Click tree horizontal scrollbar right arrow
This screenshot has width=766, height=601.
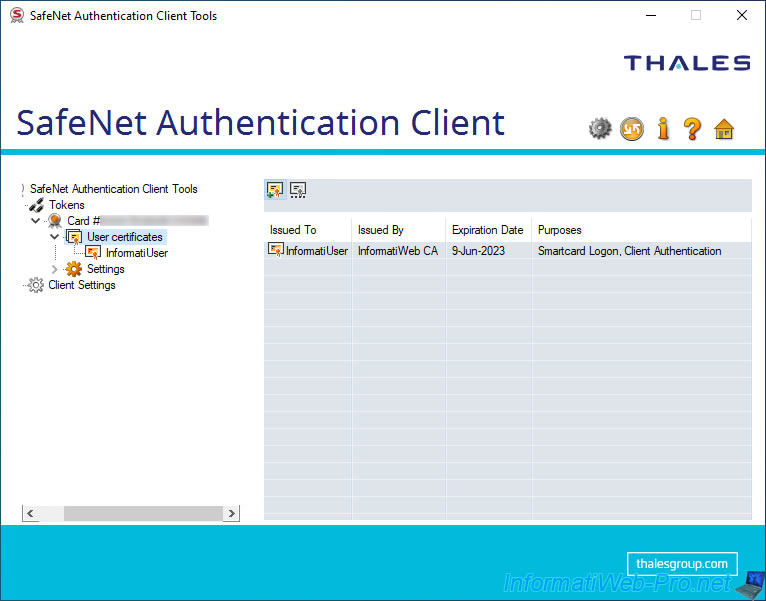pyautogui.click(x=231, y=513)
